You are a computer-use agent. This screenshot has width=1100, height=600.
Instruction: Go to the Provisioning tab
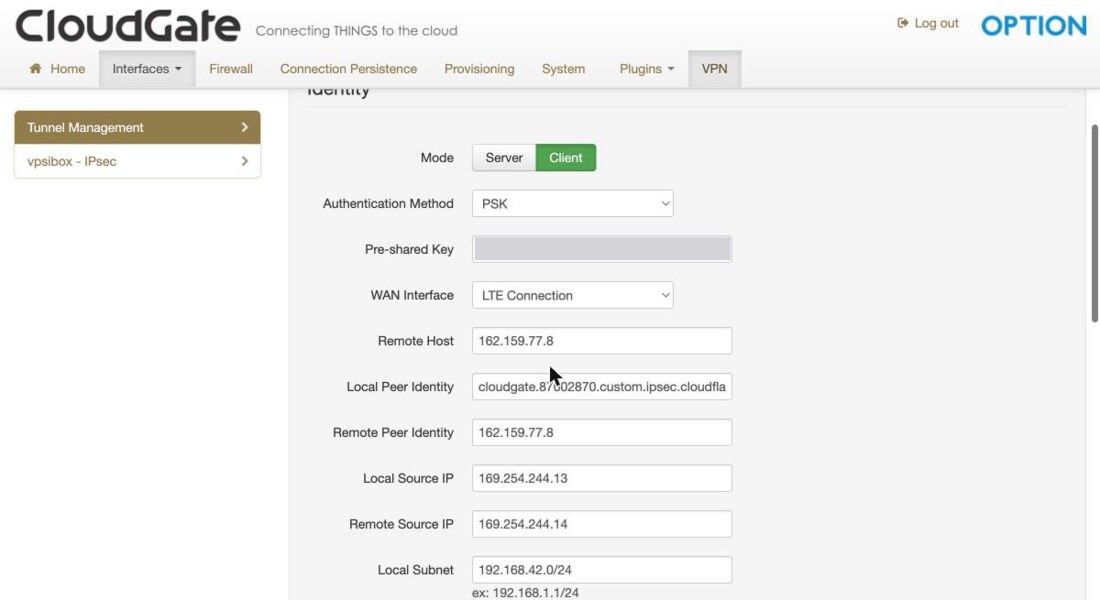[479, 69]
